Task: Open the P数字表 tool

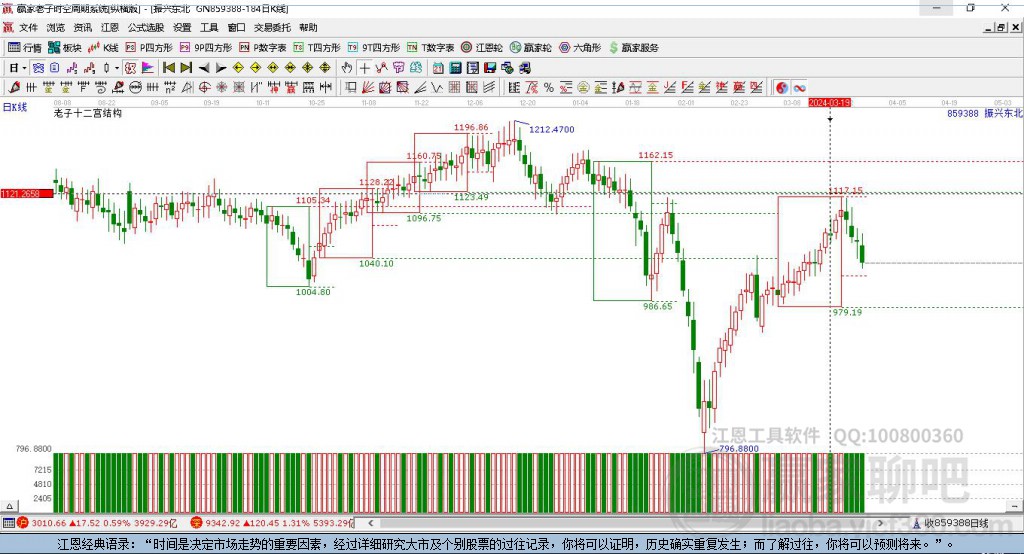Action: (263, 48)
